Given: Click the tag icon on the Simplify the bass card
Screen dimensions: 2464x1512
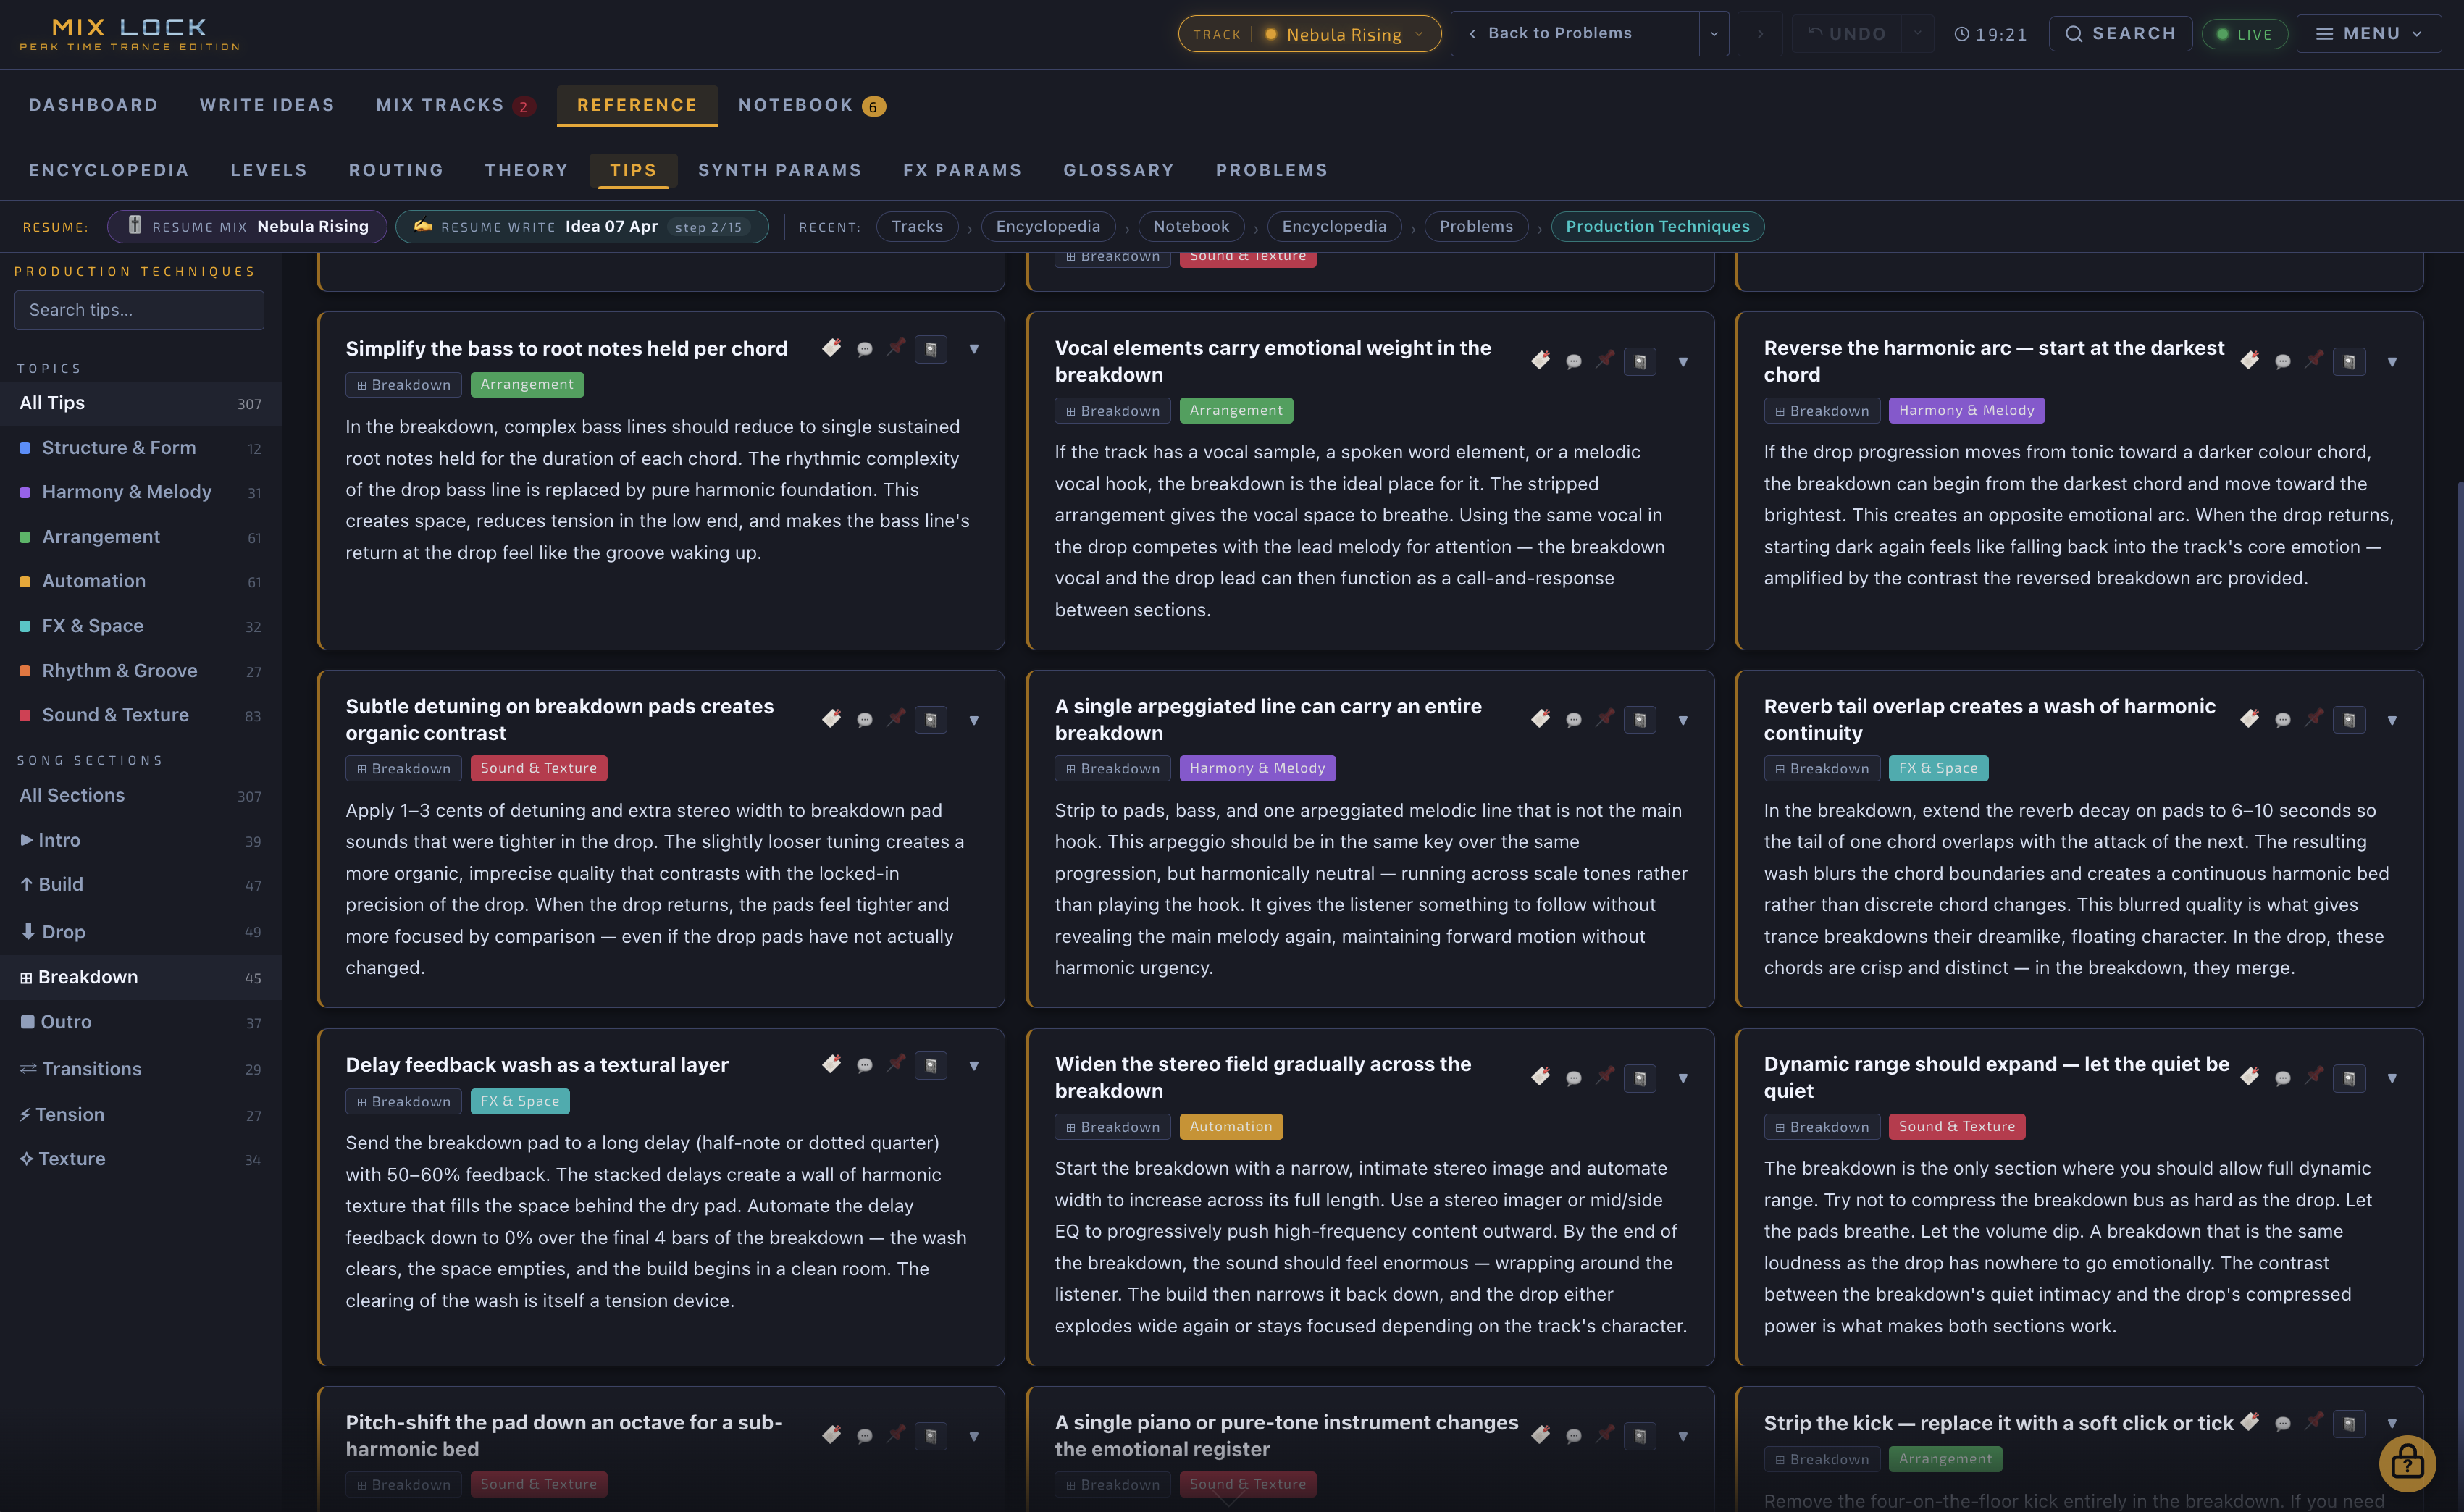Looking at the screenshot, I should (831, 348).
